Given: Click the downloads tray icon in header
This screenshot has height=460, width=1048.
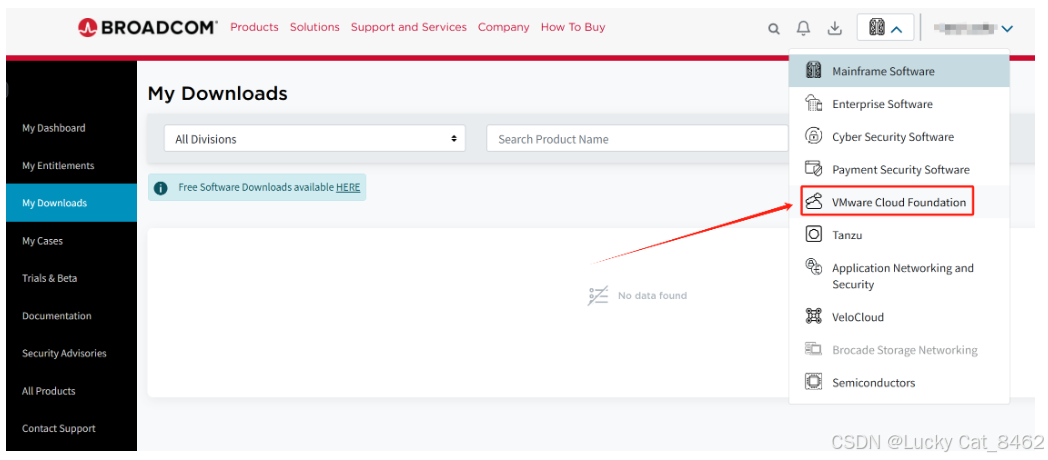Looking at the screenshot, I should tap(834, 28).
